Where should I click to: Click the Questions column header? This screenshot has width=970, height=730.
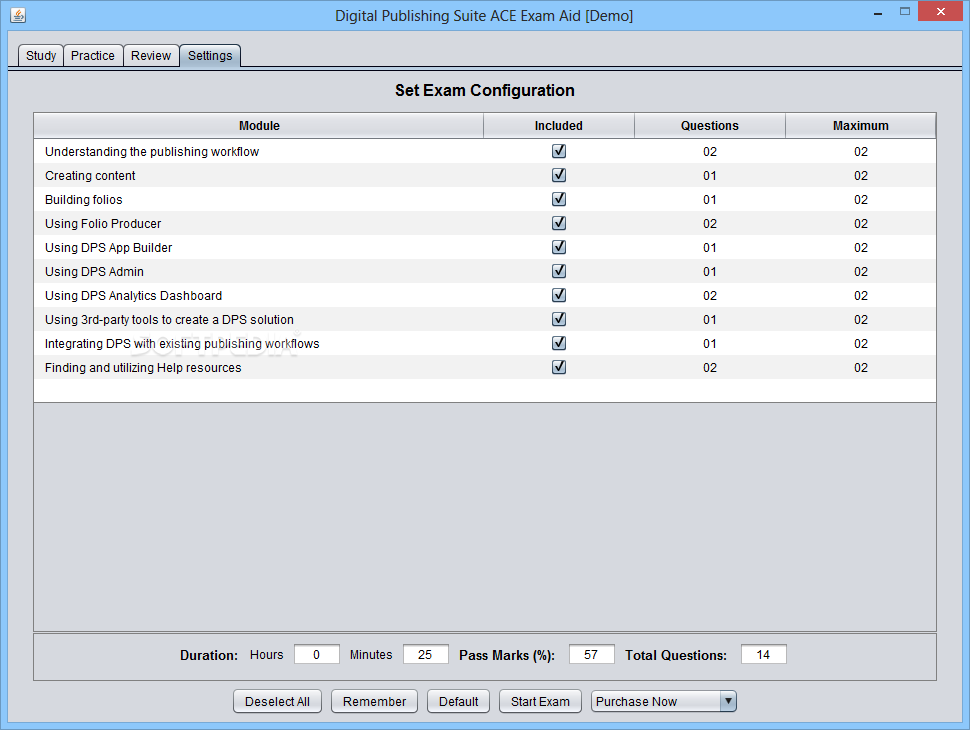710,126
